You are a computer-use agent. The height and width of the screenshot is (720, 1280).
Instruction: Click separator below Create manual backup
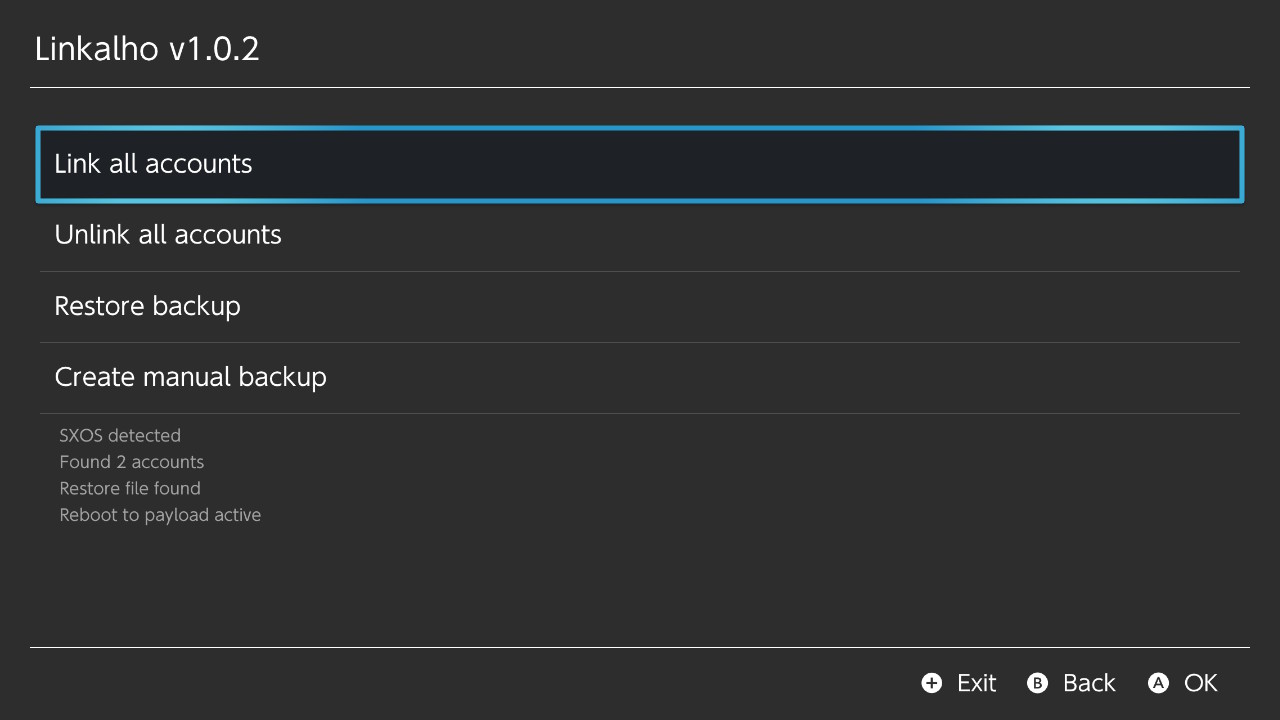(x=640, y=413)
